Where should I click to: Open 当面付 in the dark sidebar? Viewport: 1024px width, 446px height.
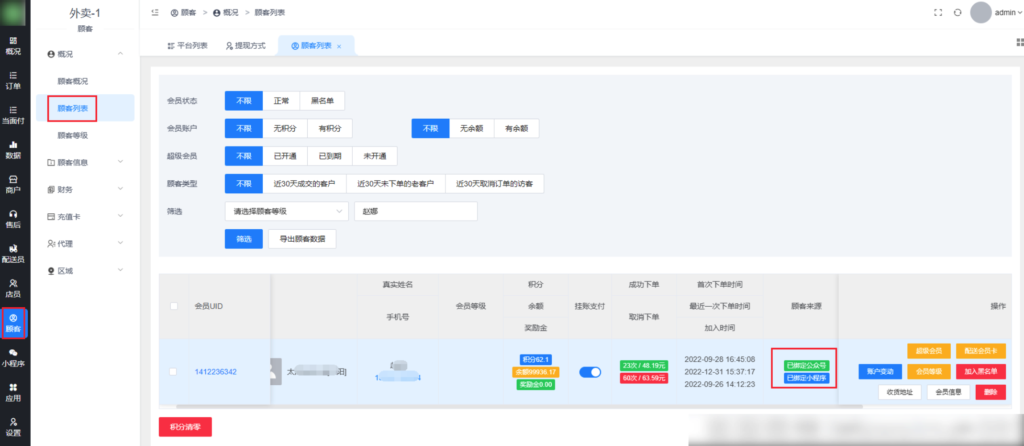(13, 115)
